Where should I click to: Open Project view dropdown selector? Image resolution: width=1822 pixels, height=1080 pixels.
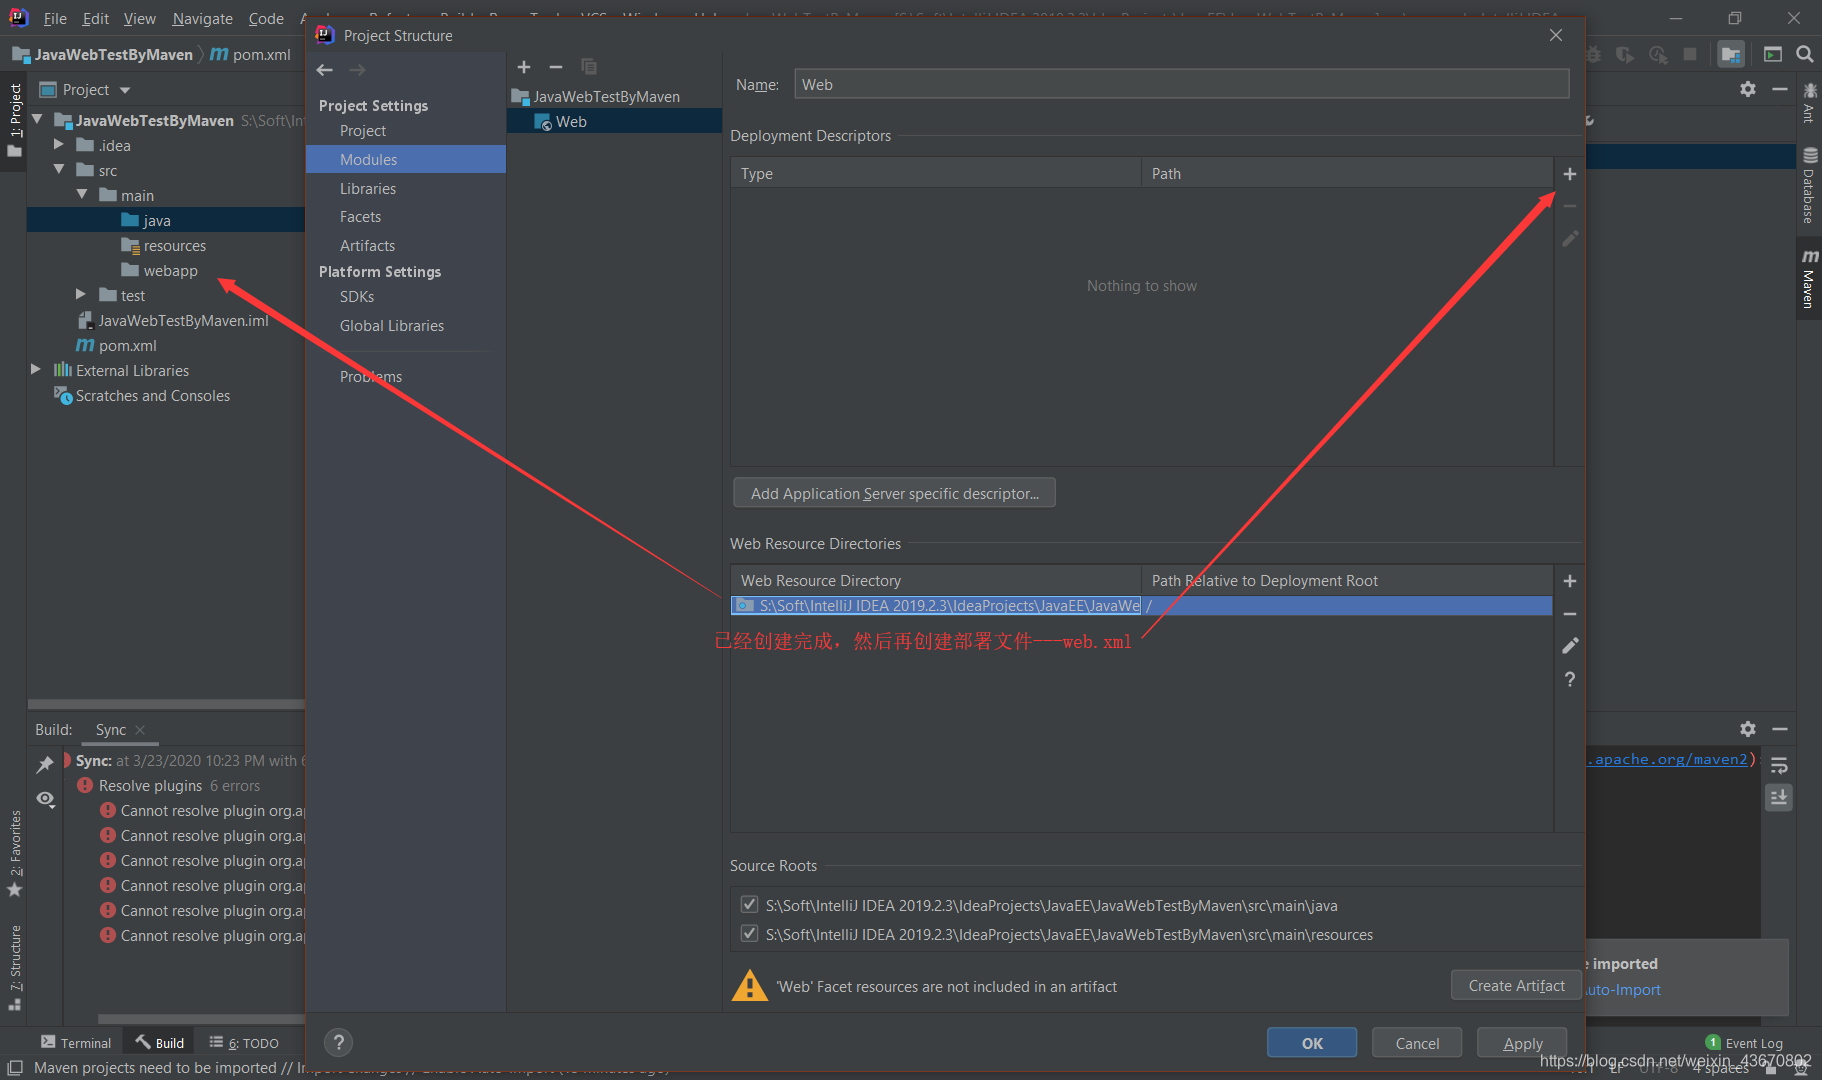(x=86, y=90)
